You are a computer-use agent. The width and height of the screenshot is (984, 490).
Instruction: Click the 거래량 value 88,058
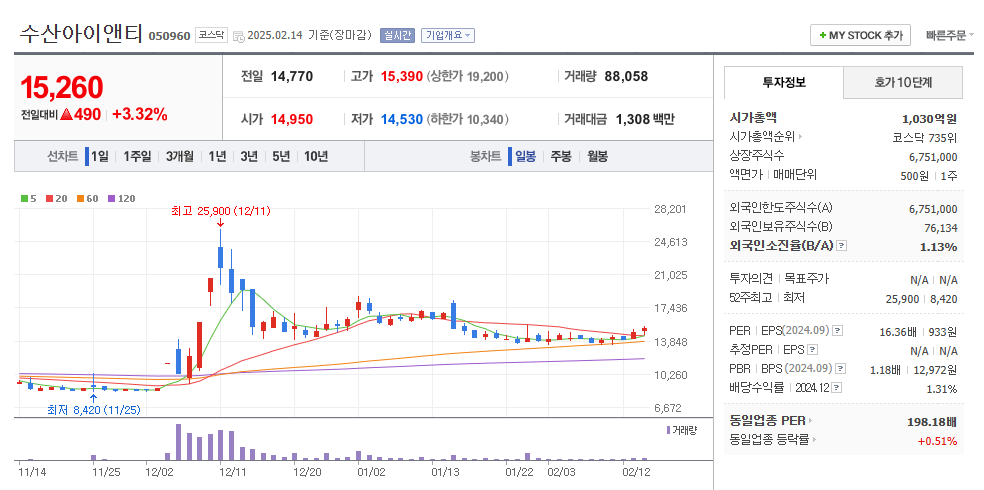tap(626, 77)
